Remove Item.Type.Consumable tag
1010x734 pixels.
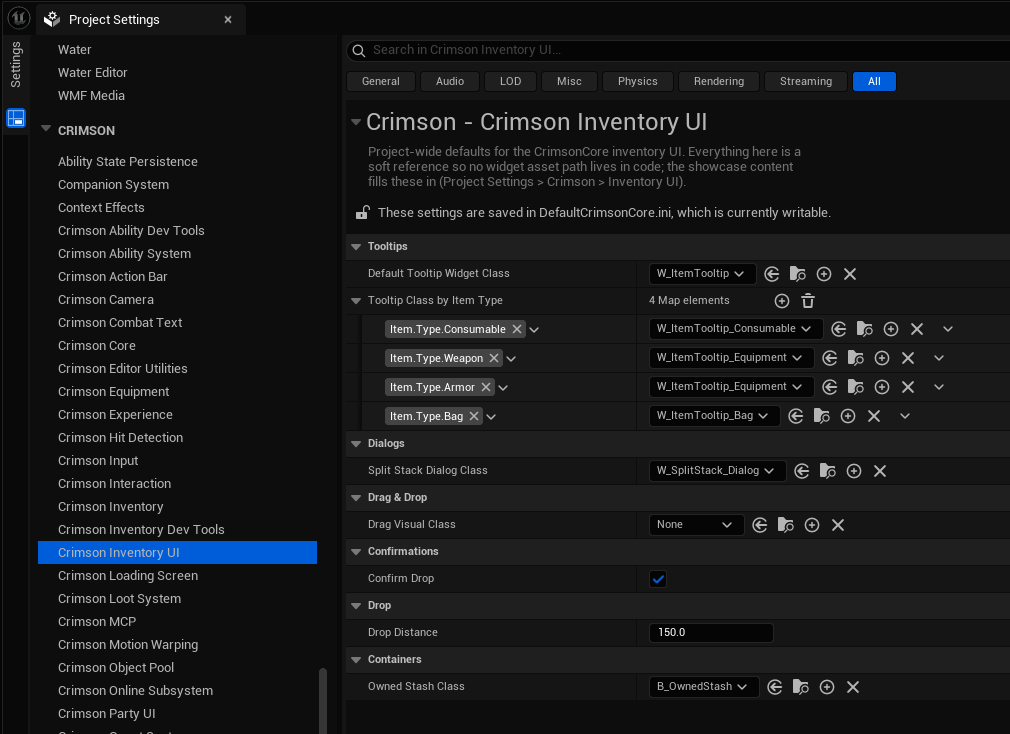pyautogui.click(x=517, y=329)
